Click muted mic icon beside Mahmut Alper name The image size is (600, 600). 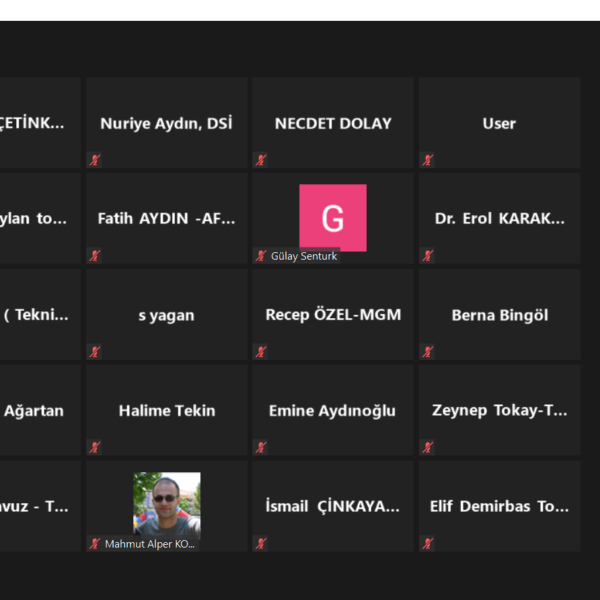[x=95, y=543]
